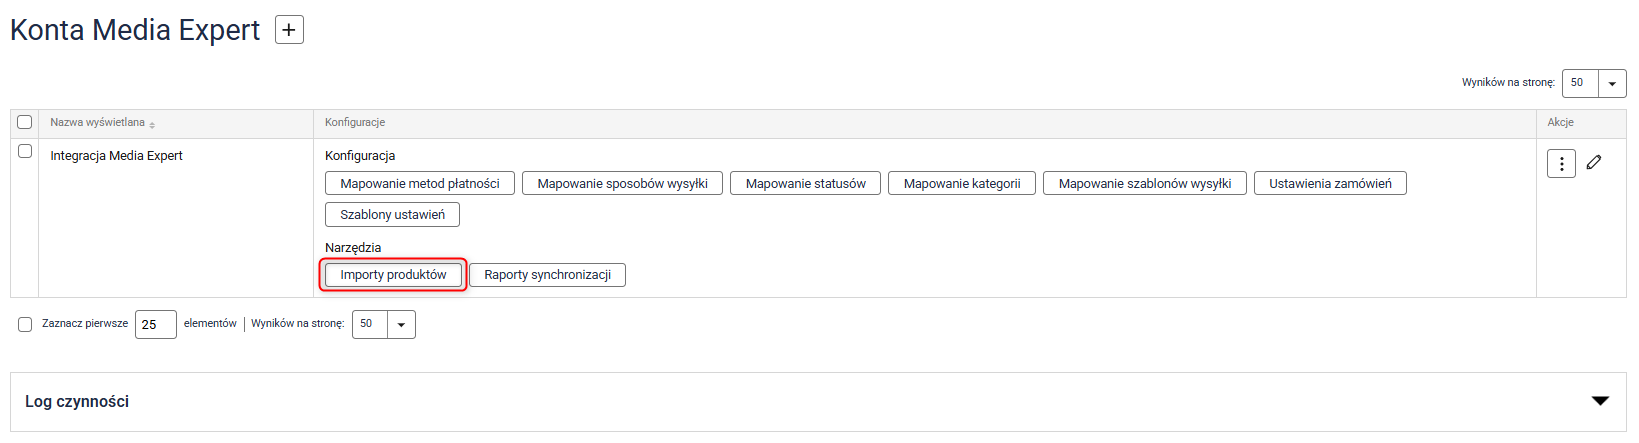
Task: Click the Narzędzia section label
Action: click(x=353, y=247)
